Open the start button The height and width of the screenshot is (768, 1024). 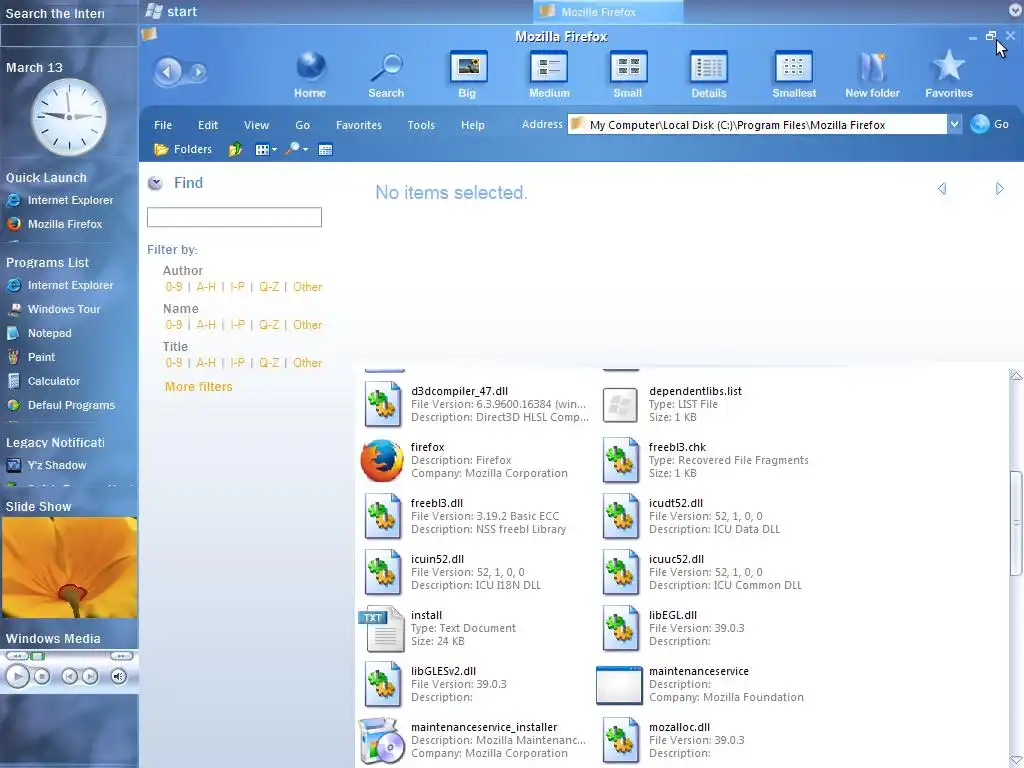(x=171, y=11)
